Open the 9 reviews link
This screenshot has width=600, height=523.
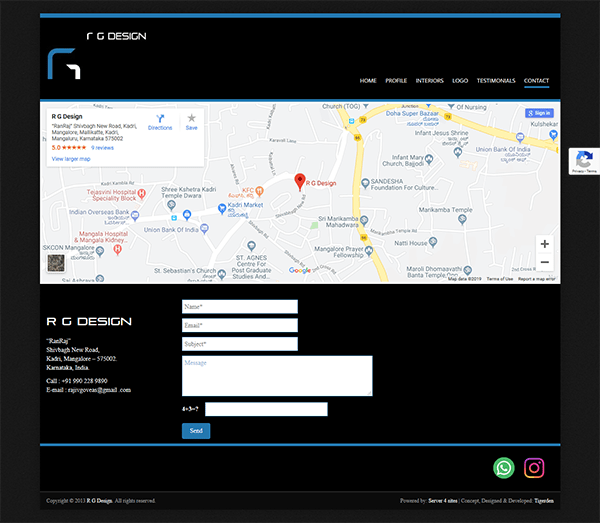pos(102,148)
